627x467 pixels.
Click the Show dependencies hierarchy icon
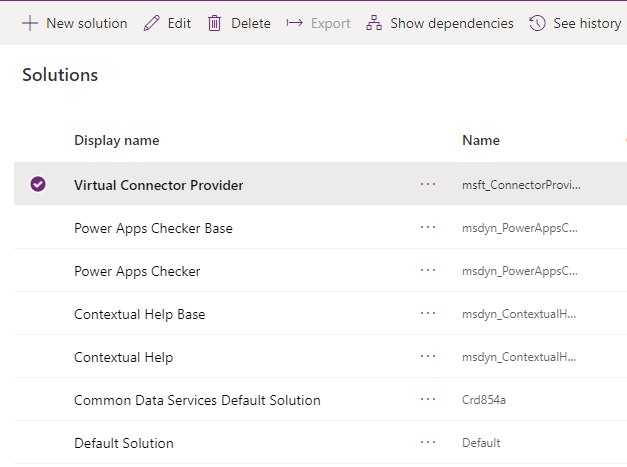[374, 23]
